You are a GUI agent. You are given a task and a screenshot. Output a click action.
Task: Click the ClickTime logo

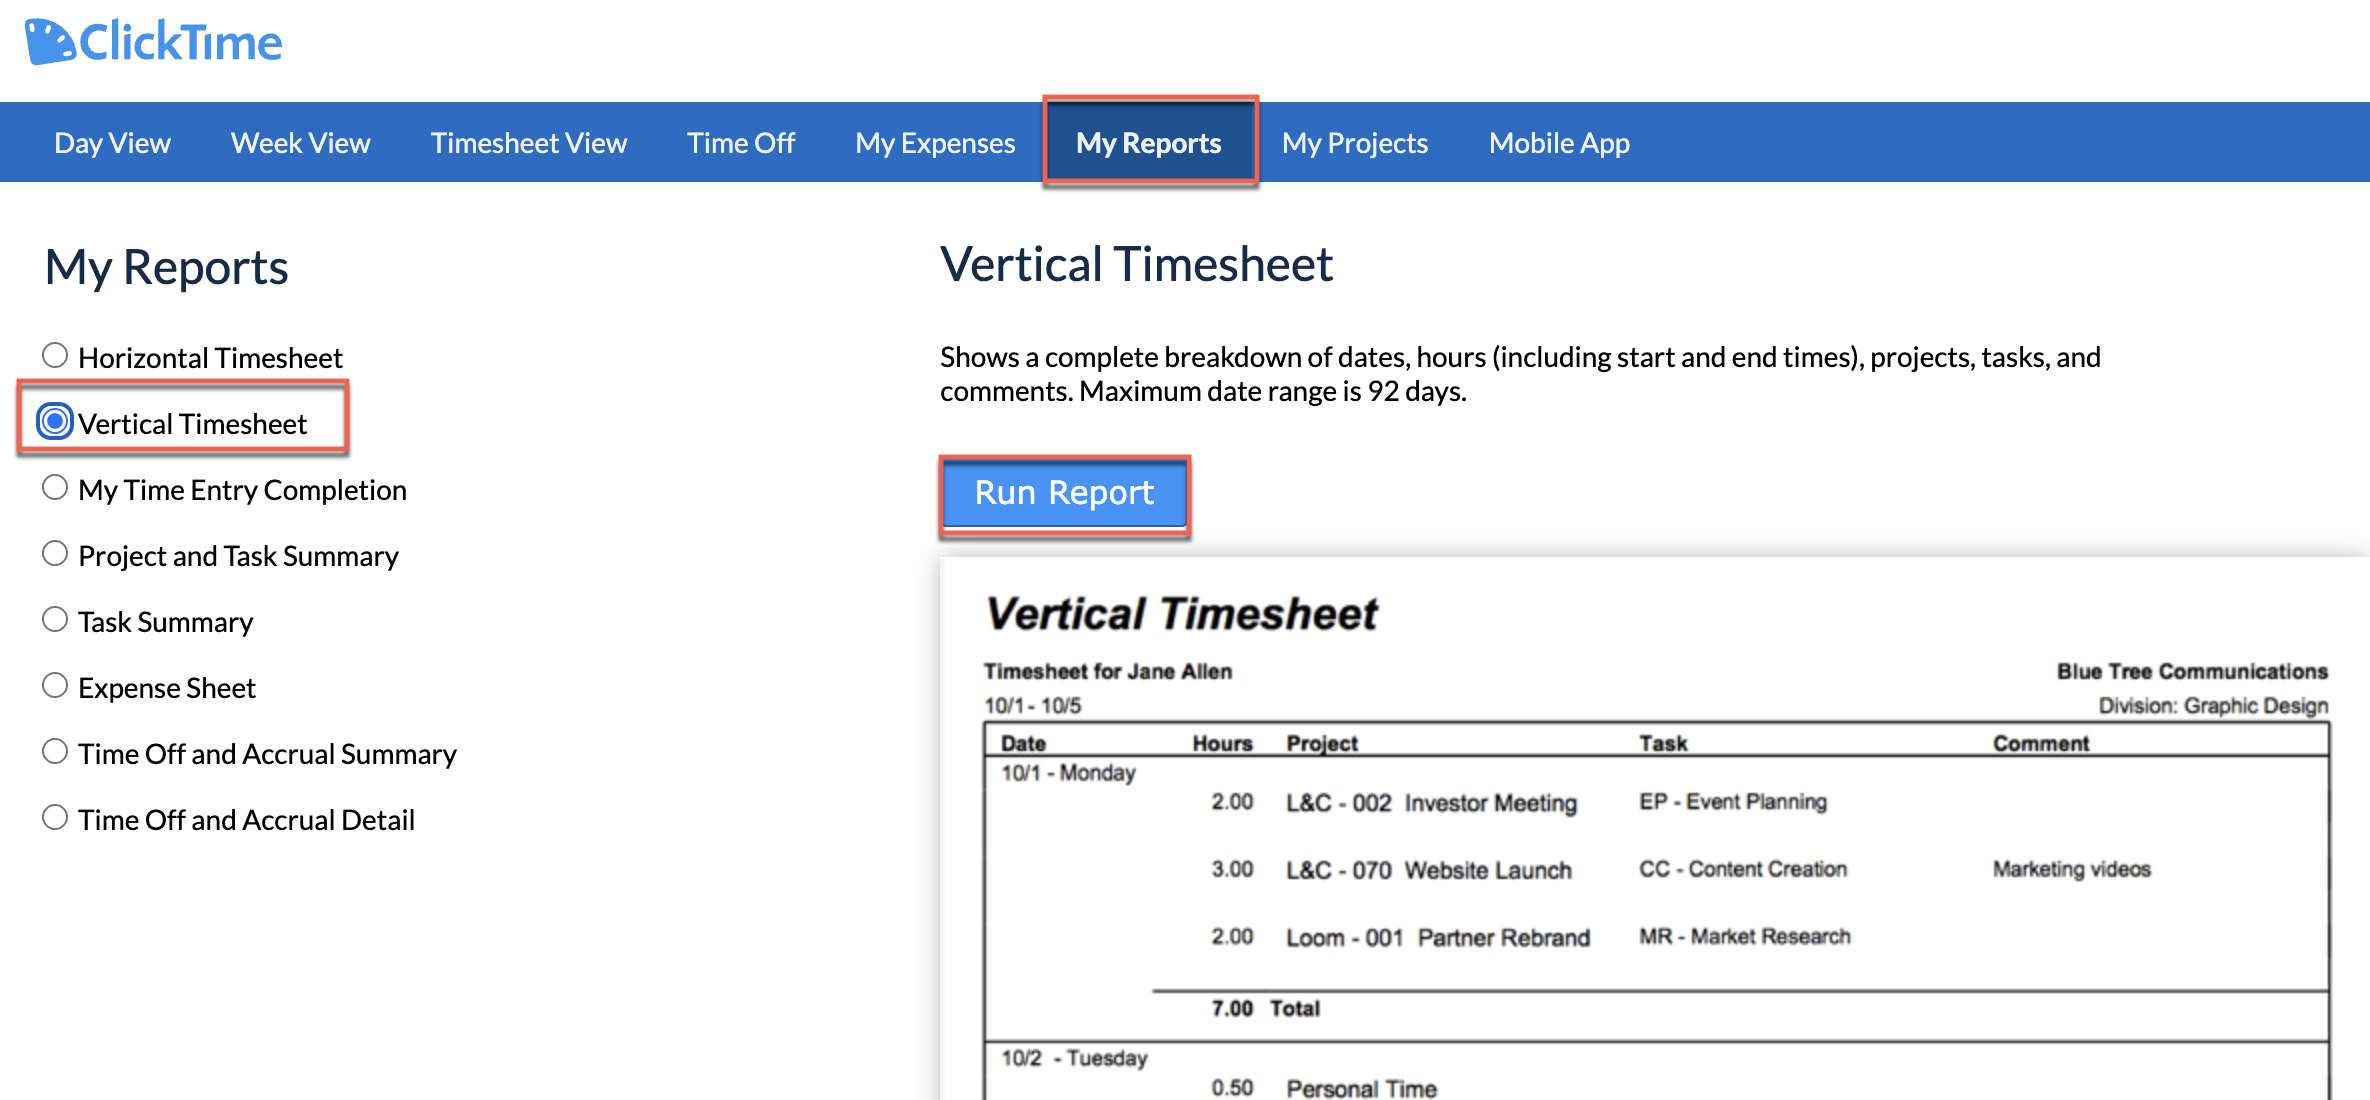(153, 42)
